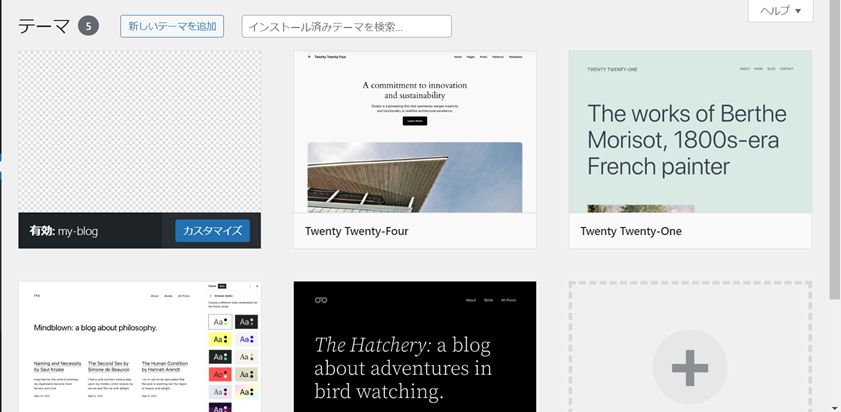
Task: Select the Twenty Twenty-One theme thumbnail
Action: (x=690, y=132)
